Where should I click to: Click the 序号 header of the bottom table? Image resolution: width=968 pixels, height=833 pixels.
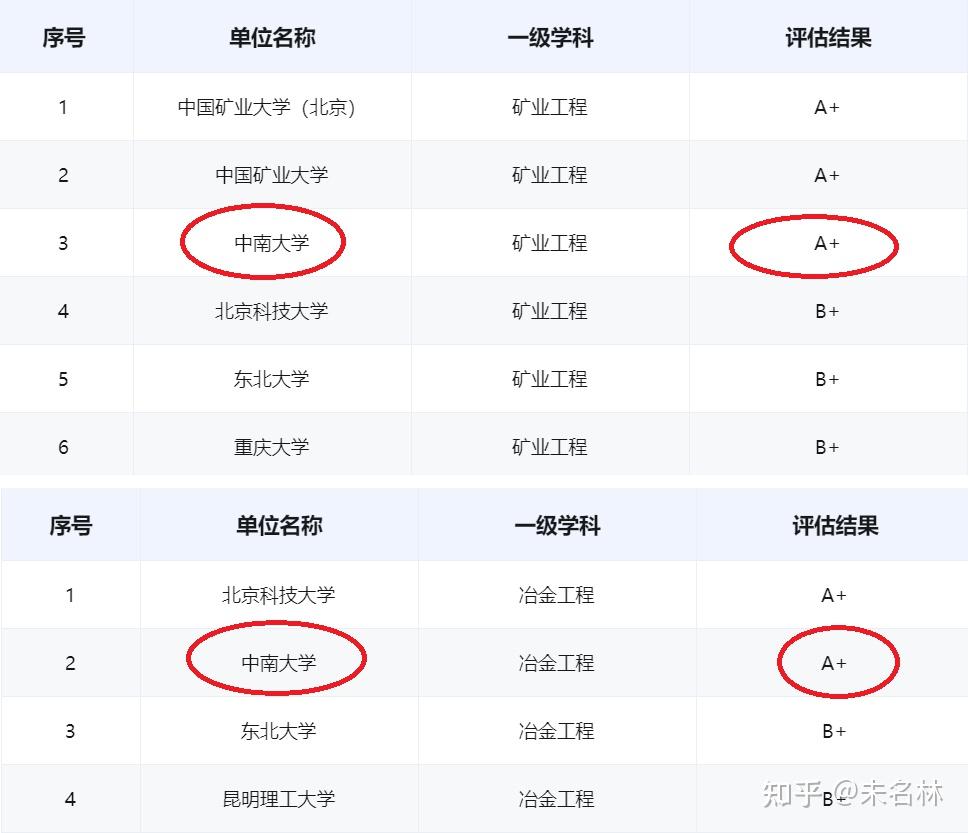pyautogui.click(x=70, y=526)
